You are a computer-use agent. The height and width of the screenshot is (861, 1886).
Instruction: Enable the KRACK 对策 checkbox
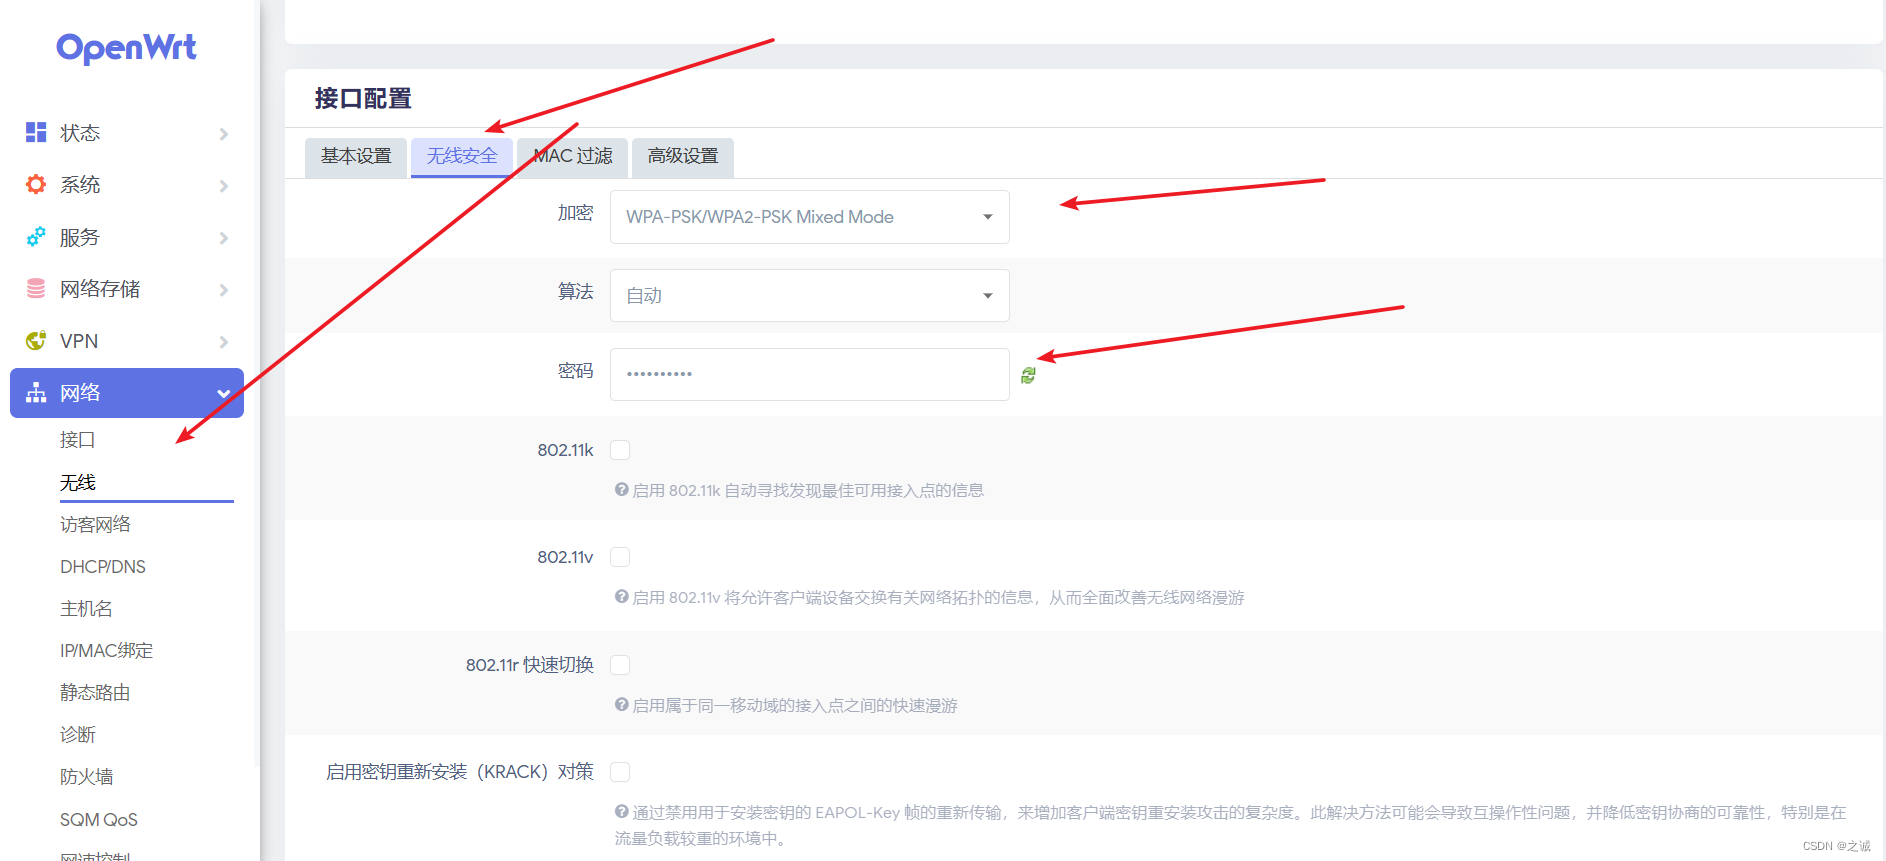pyautogui.click(x=620, y=772)
